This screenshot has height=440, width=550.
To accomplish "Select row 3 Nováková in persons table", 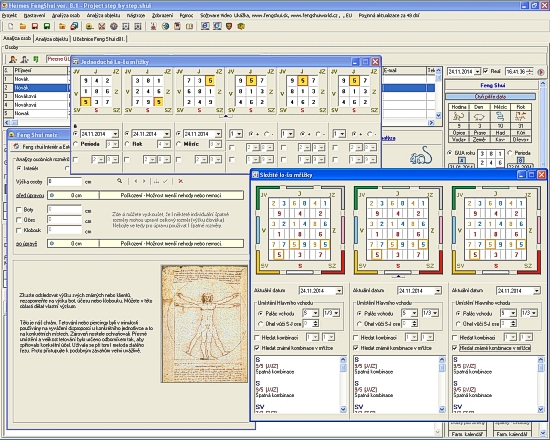I will [x=35, y=96].
